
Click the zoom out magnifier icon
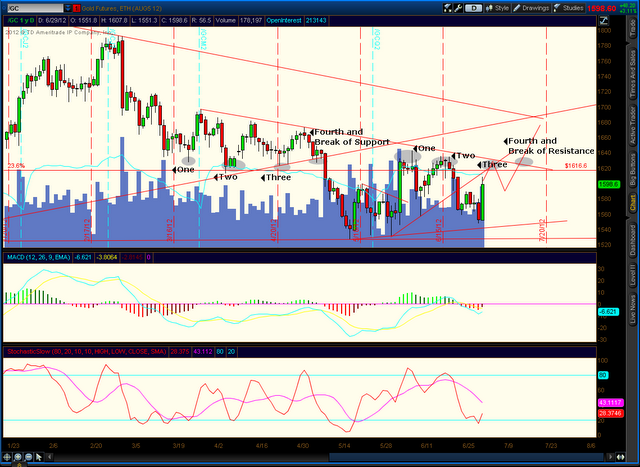pos(28,457)
